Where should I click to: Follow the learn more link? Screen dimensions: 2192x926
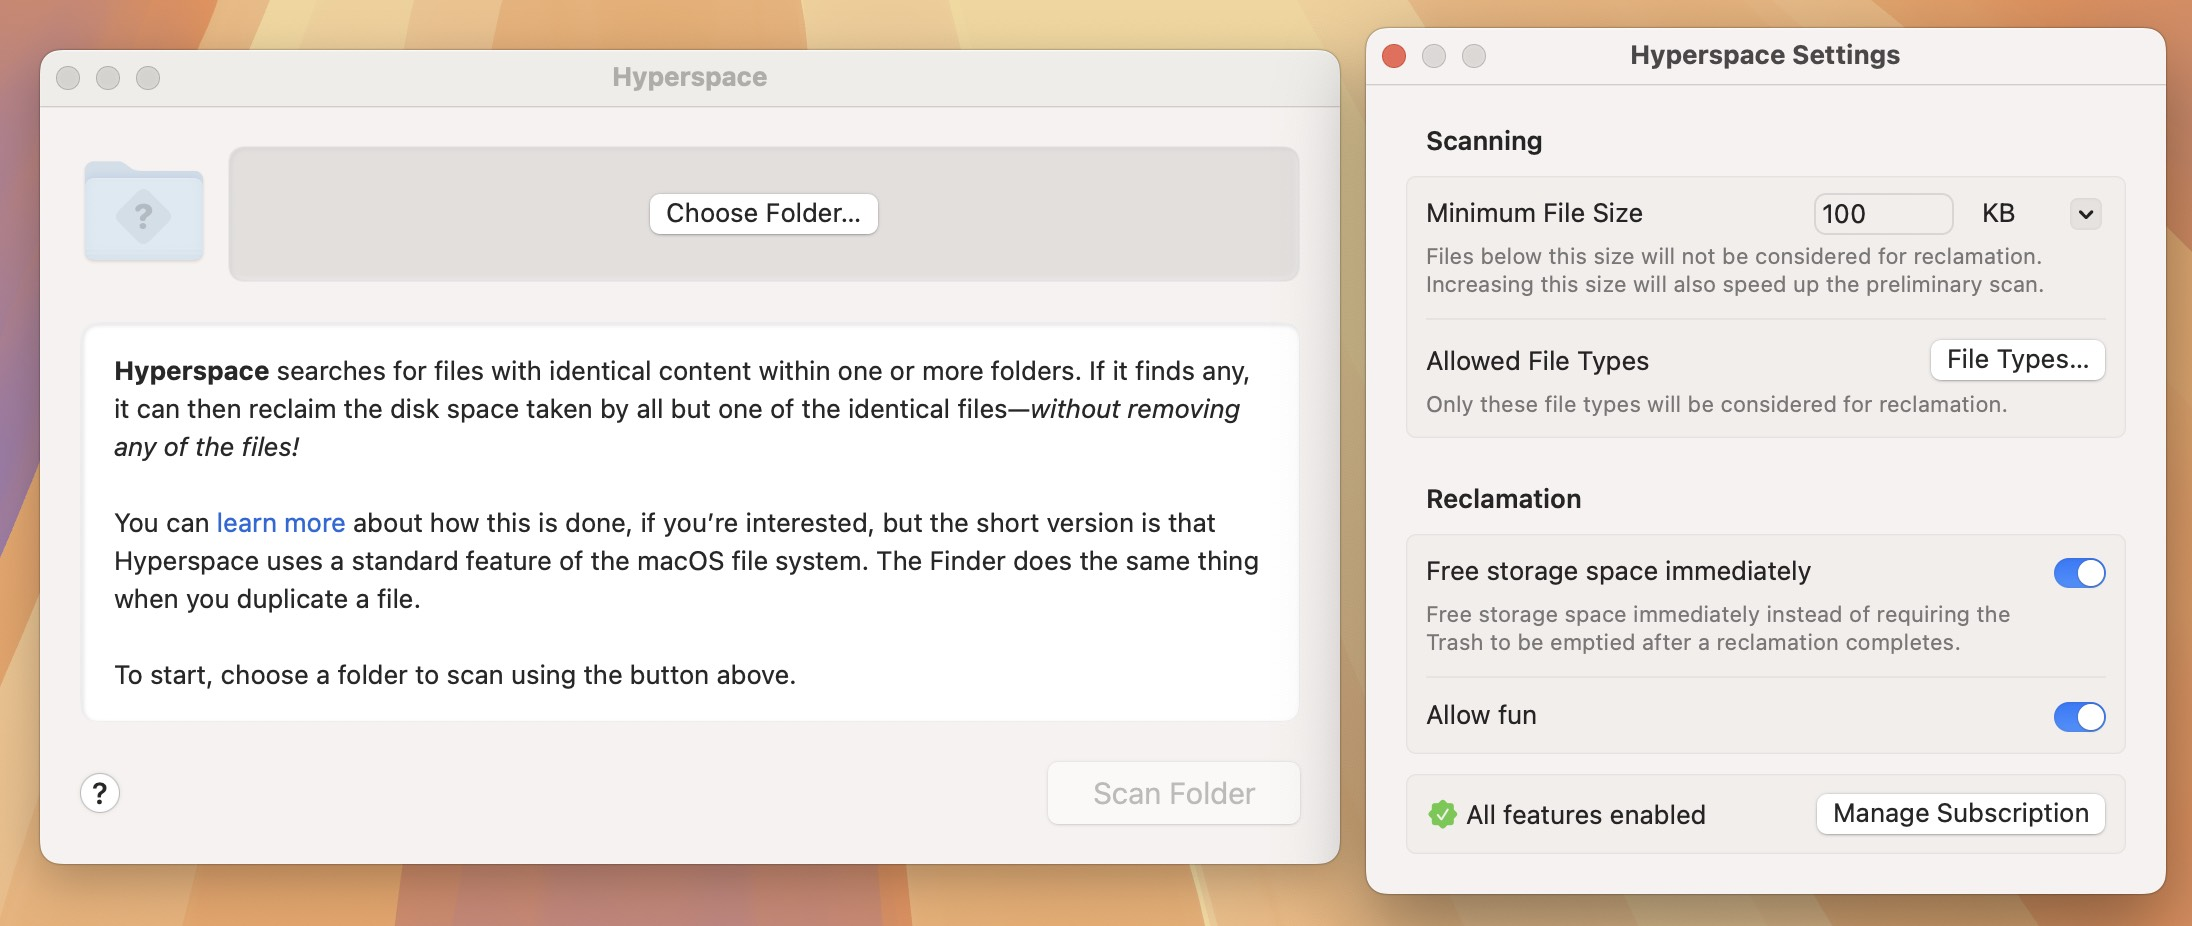281,523
